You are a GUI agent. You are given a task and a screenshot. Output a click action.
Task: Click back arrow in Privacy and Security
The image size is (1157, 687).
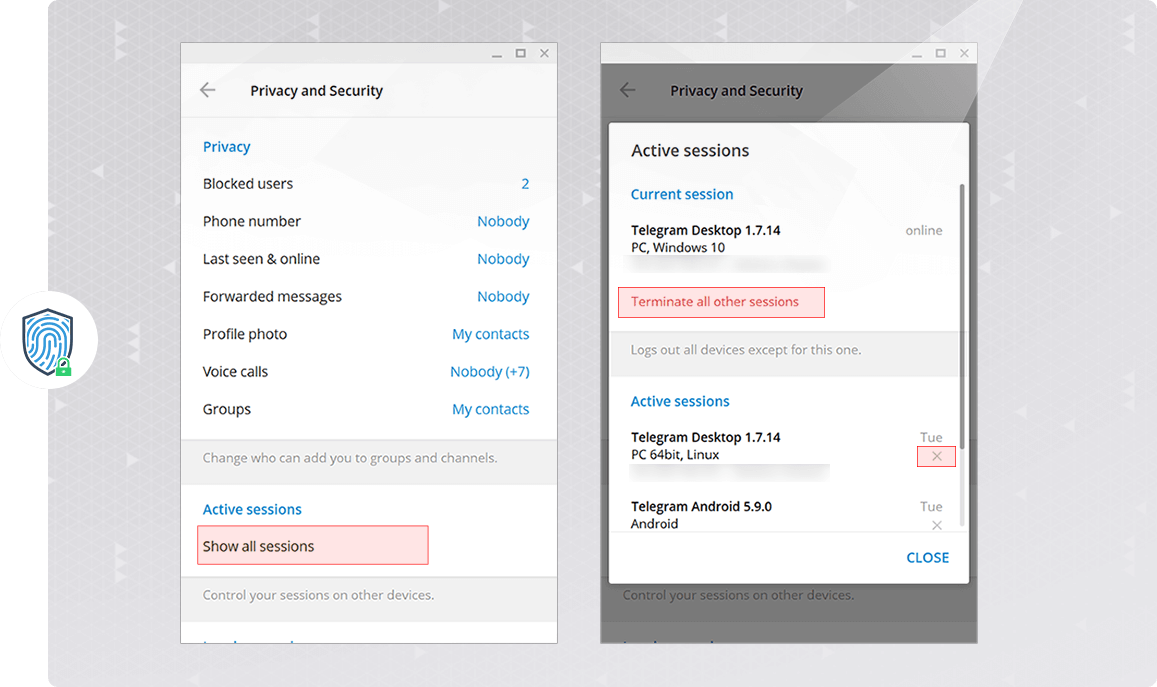pyautogui.click(x=208, y=90)
